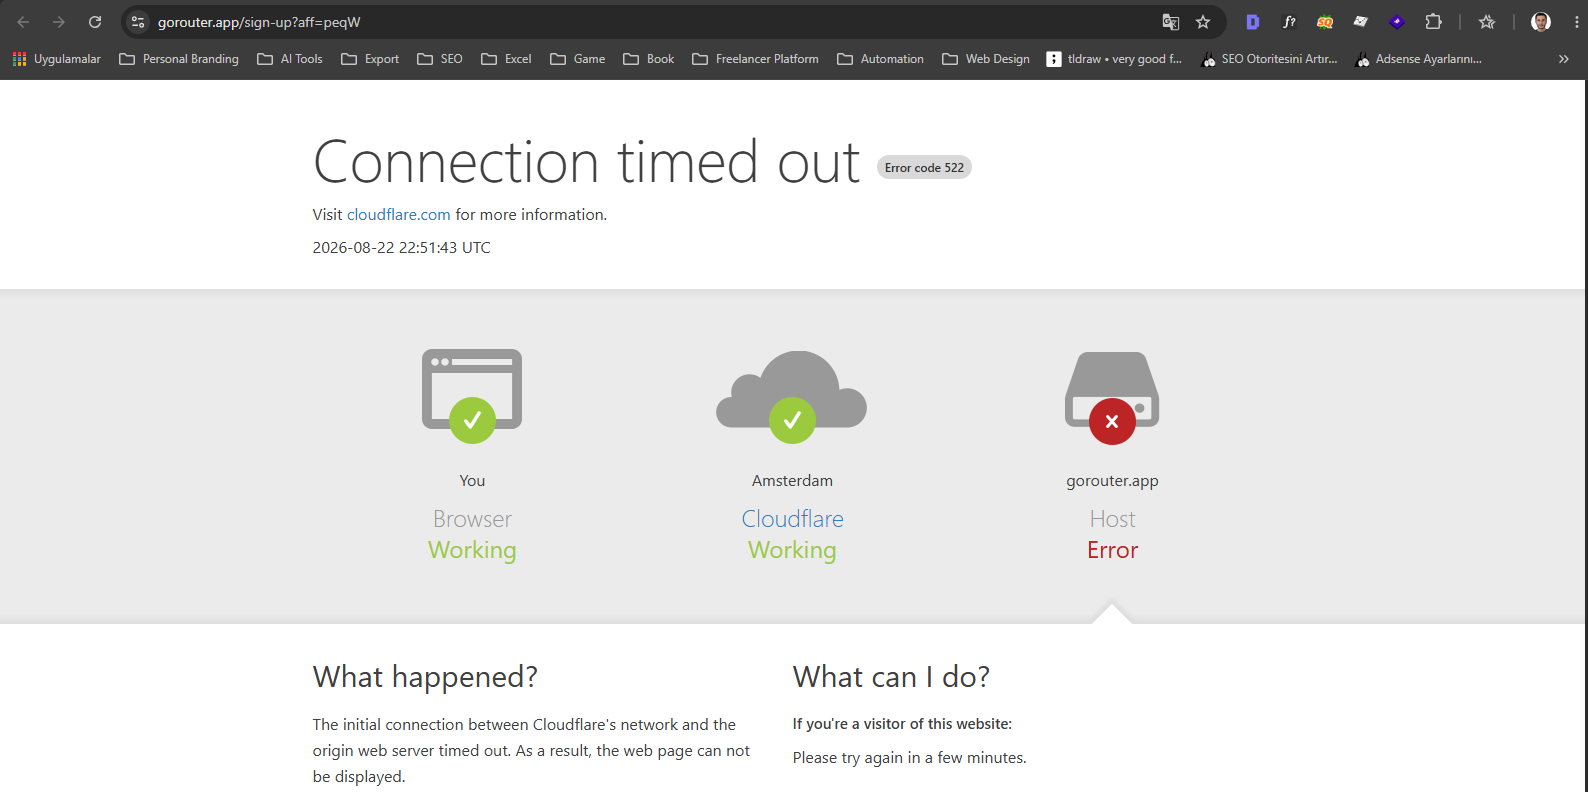
Task: Show all bookmarks side panel star
Action: (1487, 22)
